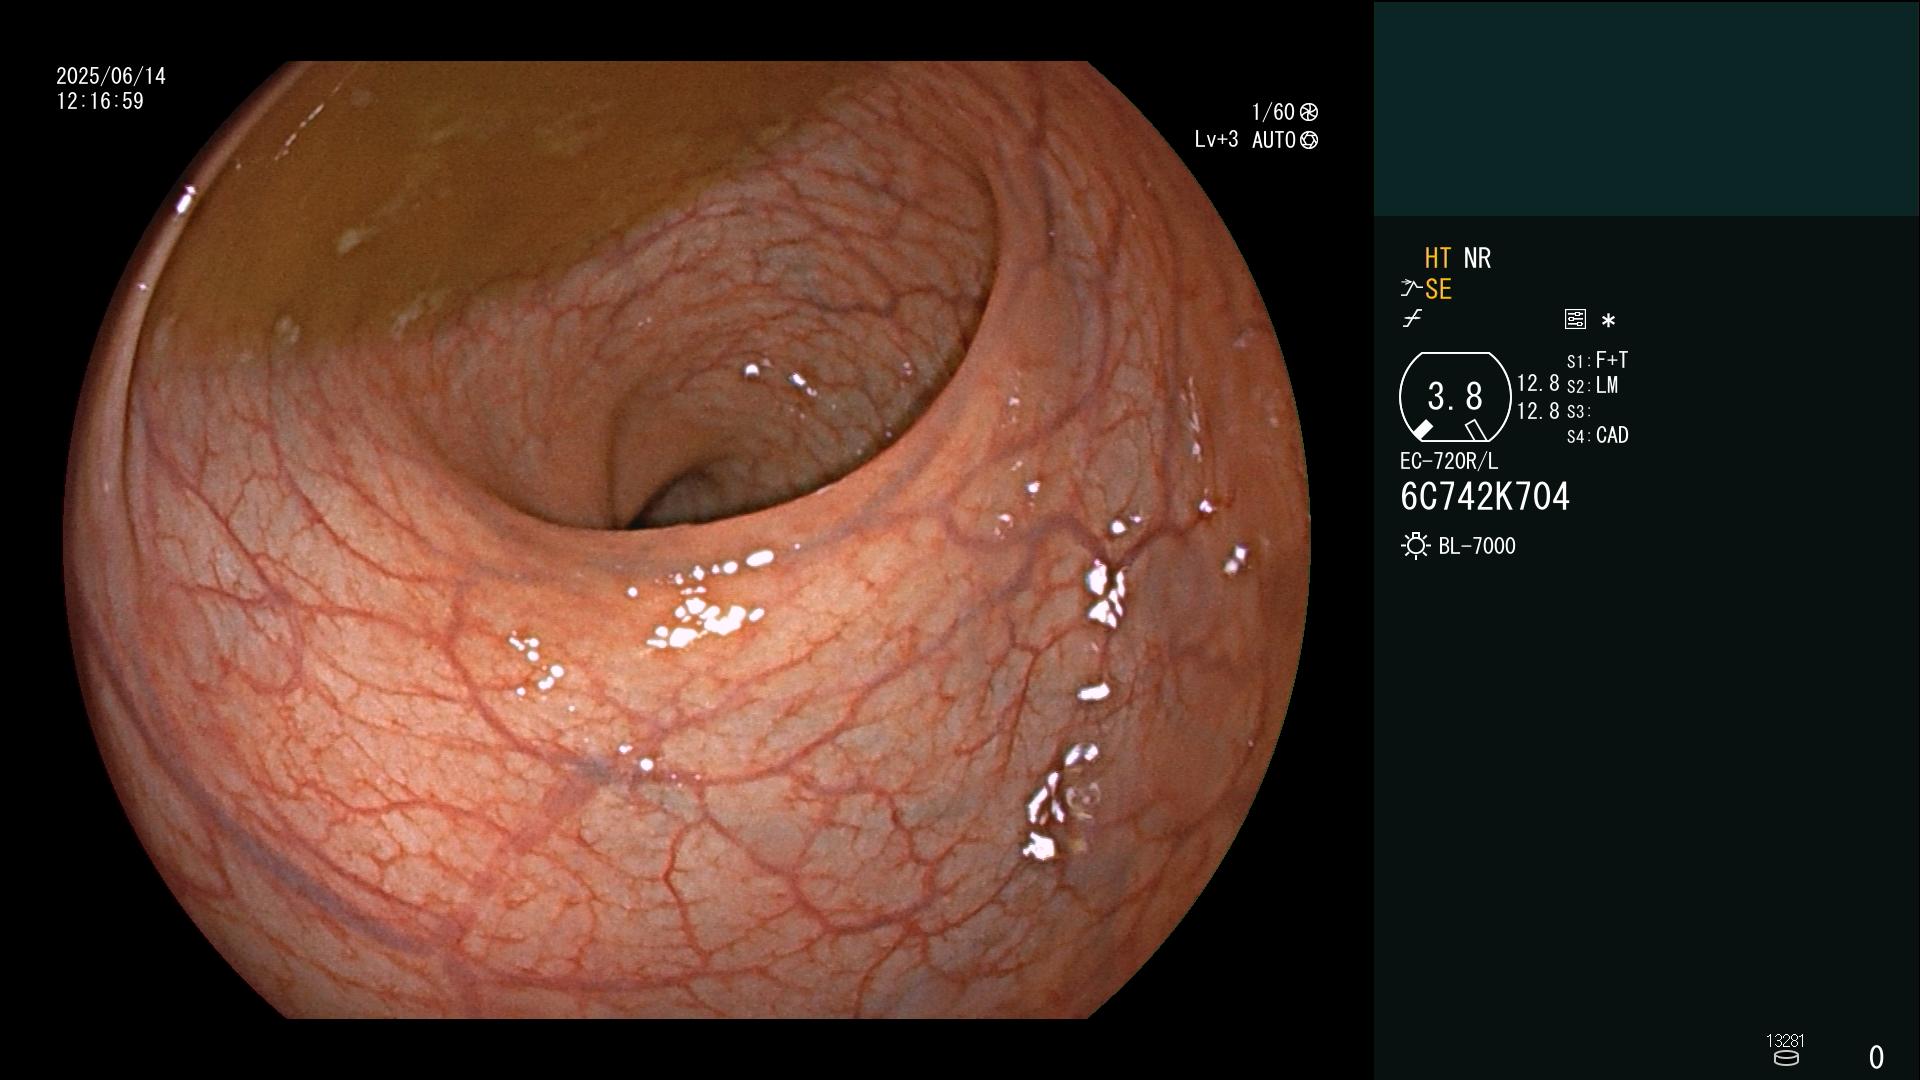
Task: Click the tone curve icon below SE
Action: coord(1412,319)
